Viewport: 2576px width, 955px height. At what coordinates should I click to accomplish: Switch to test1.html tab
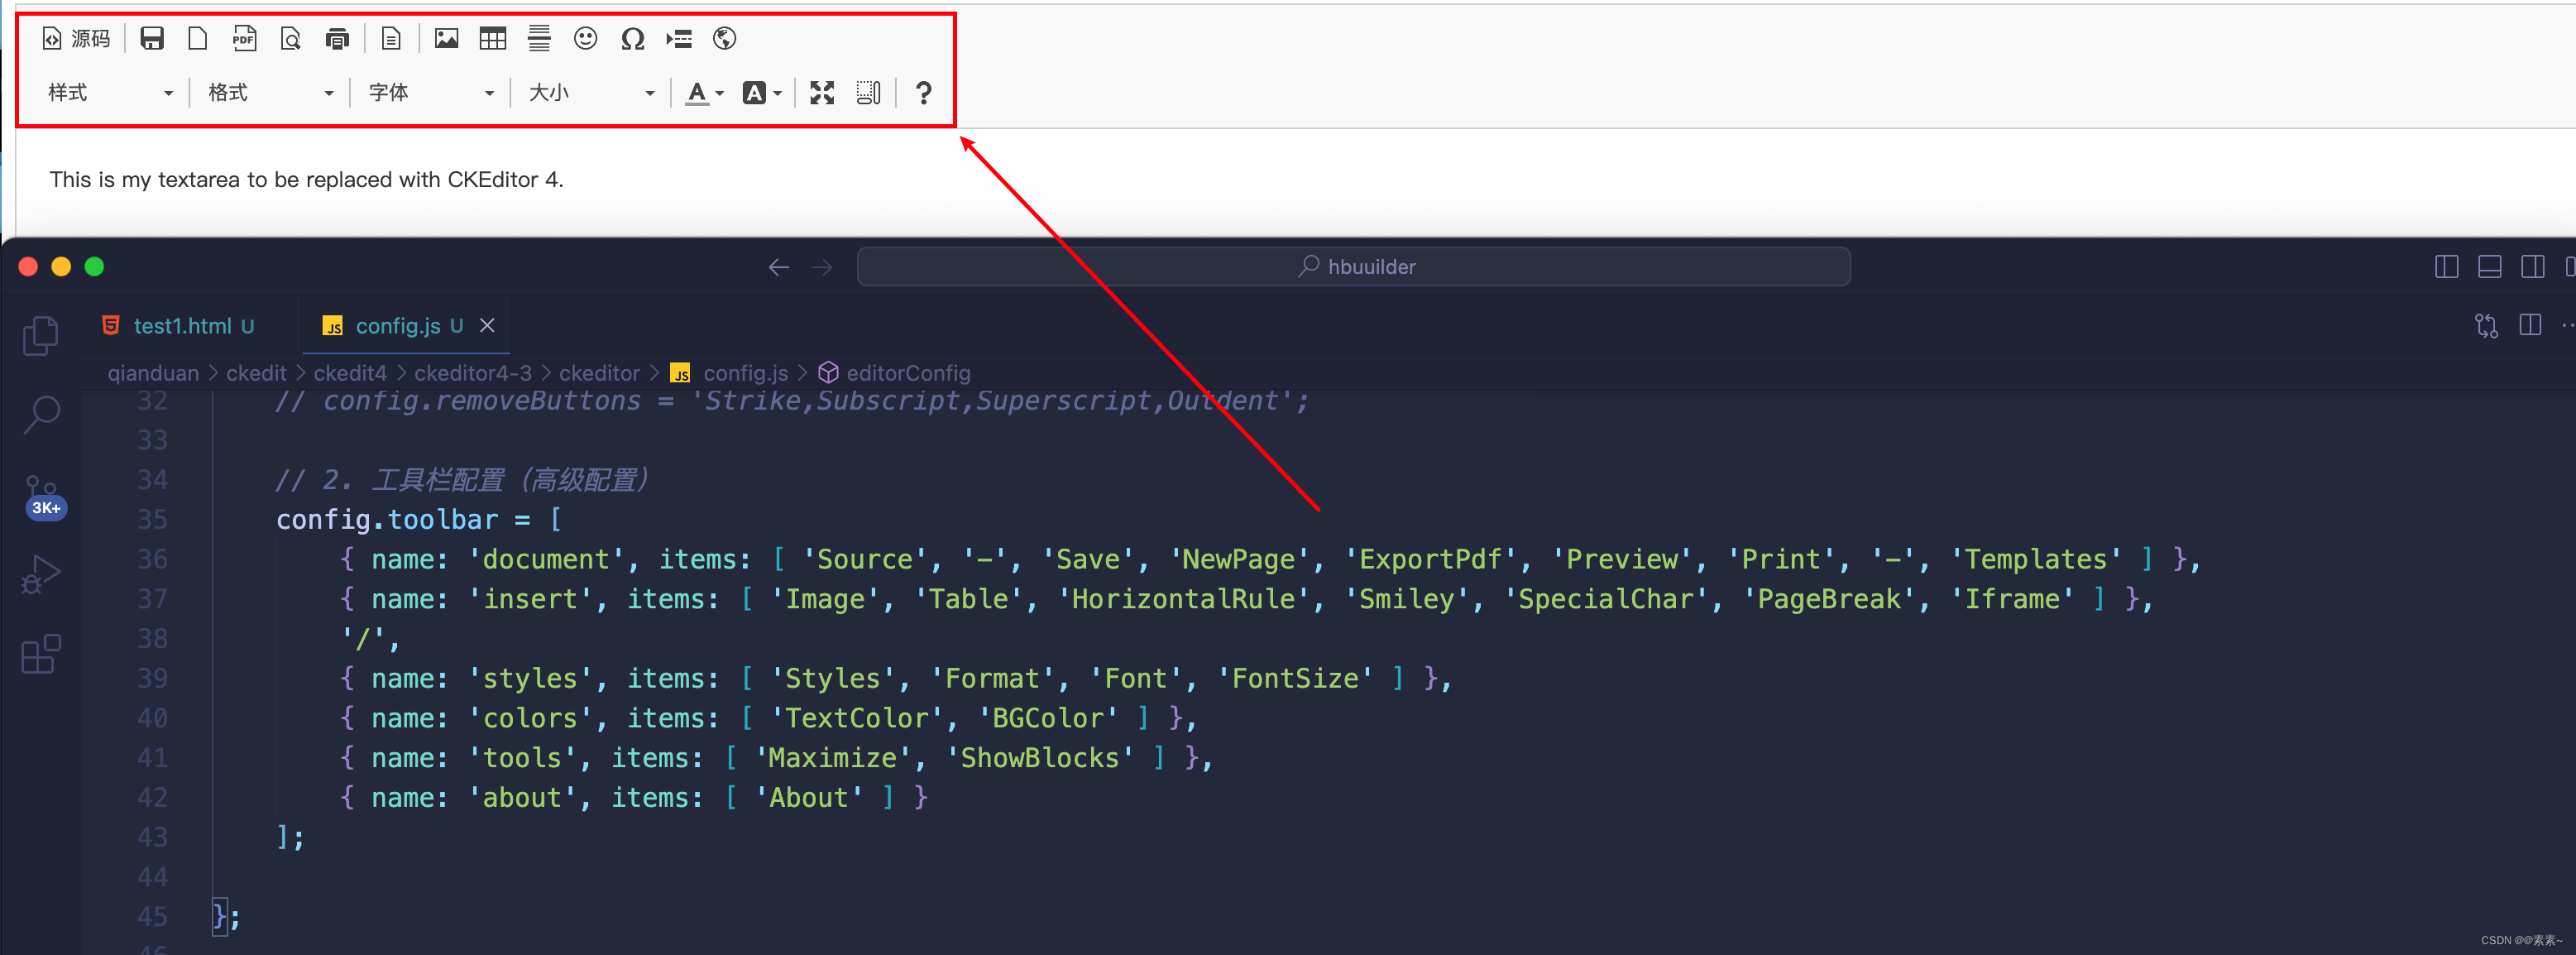click(x=182, y=326)
